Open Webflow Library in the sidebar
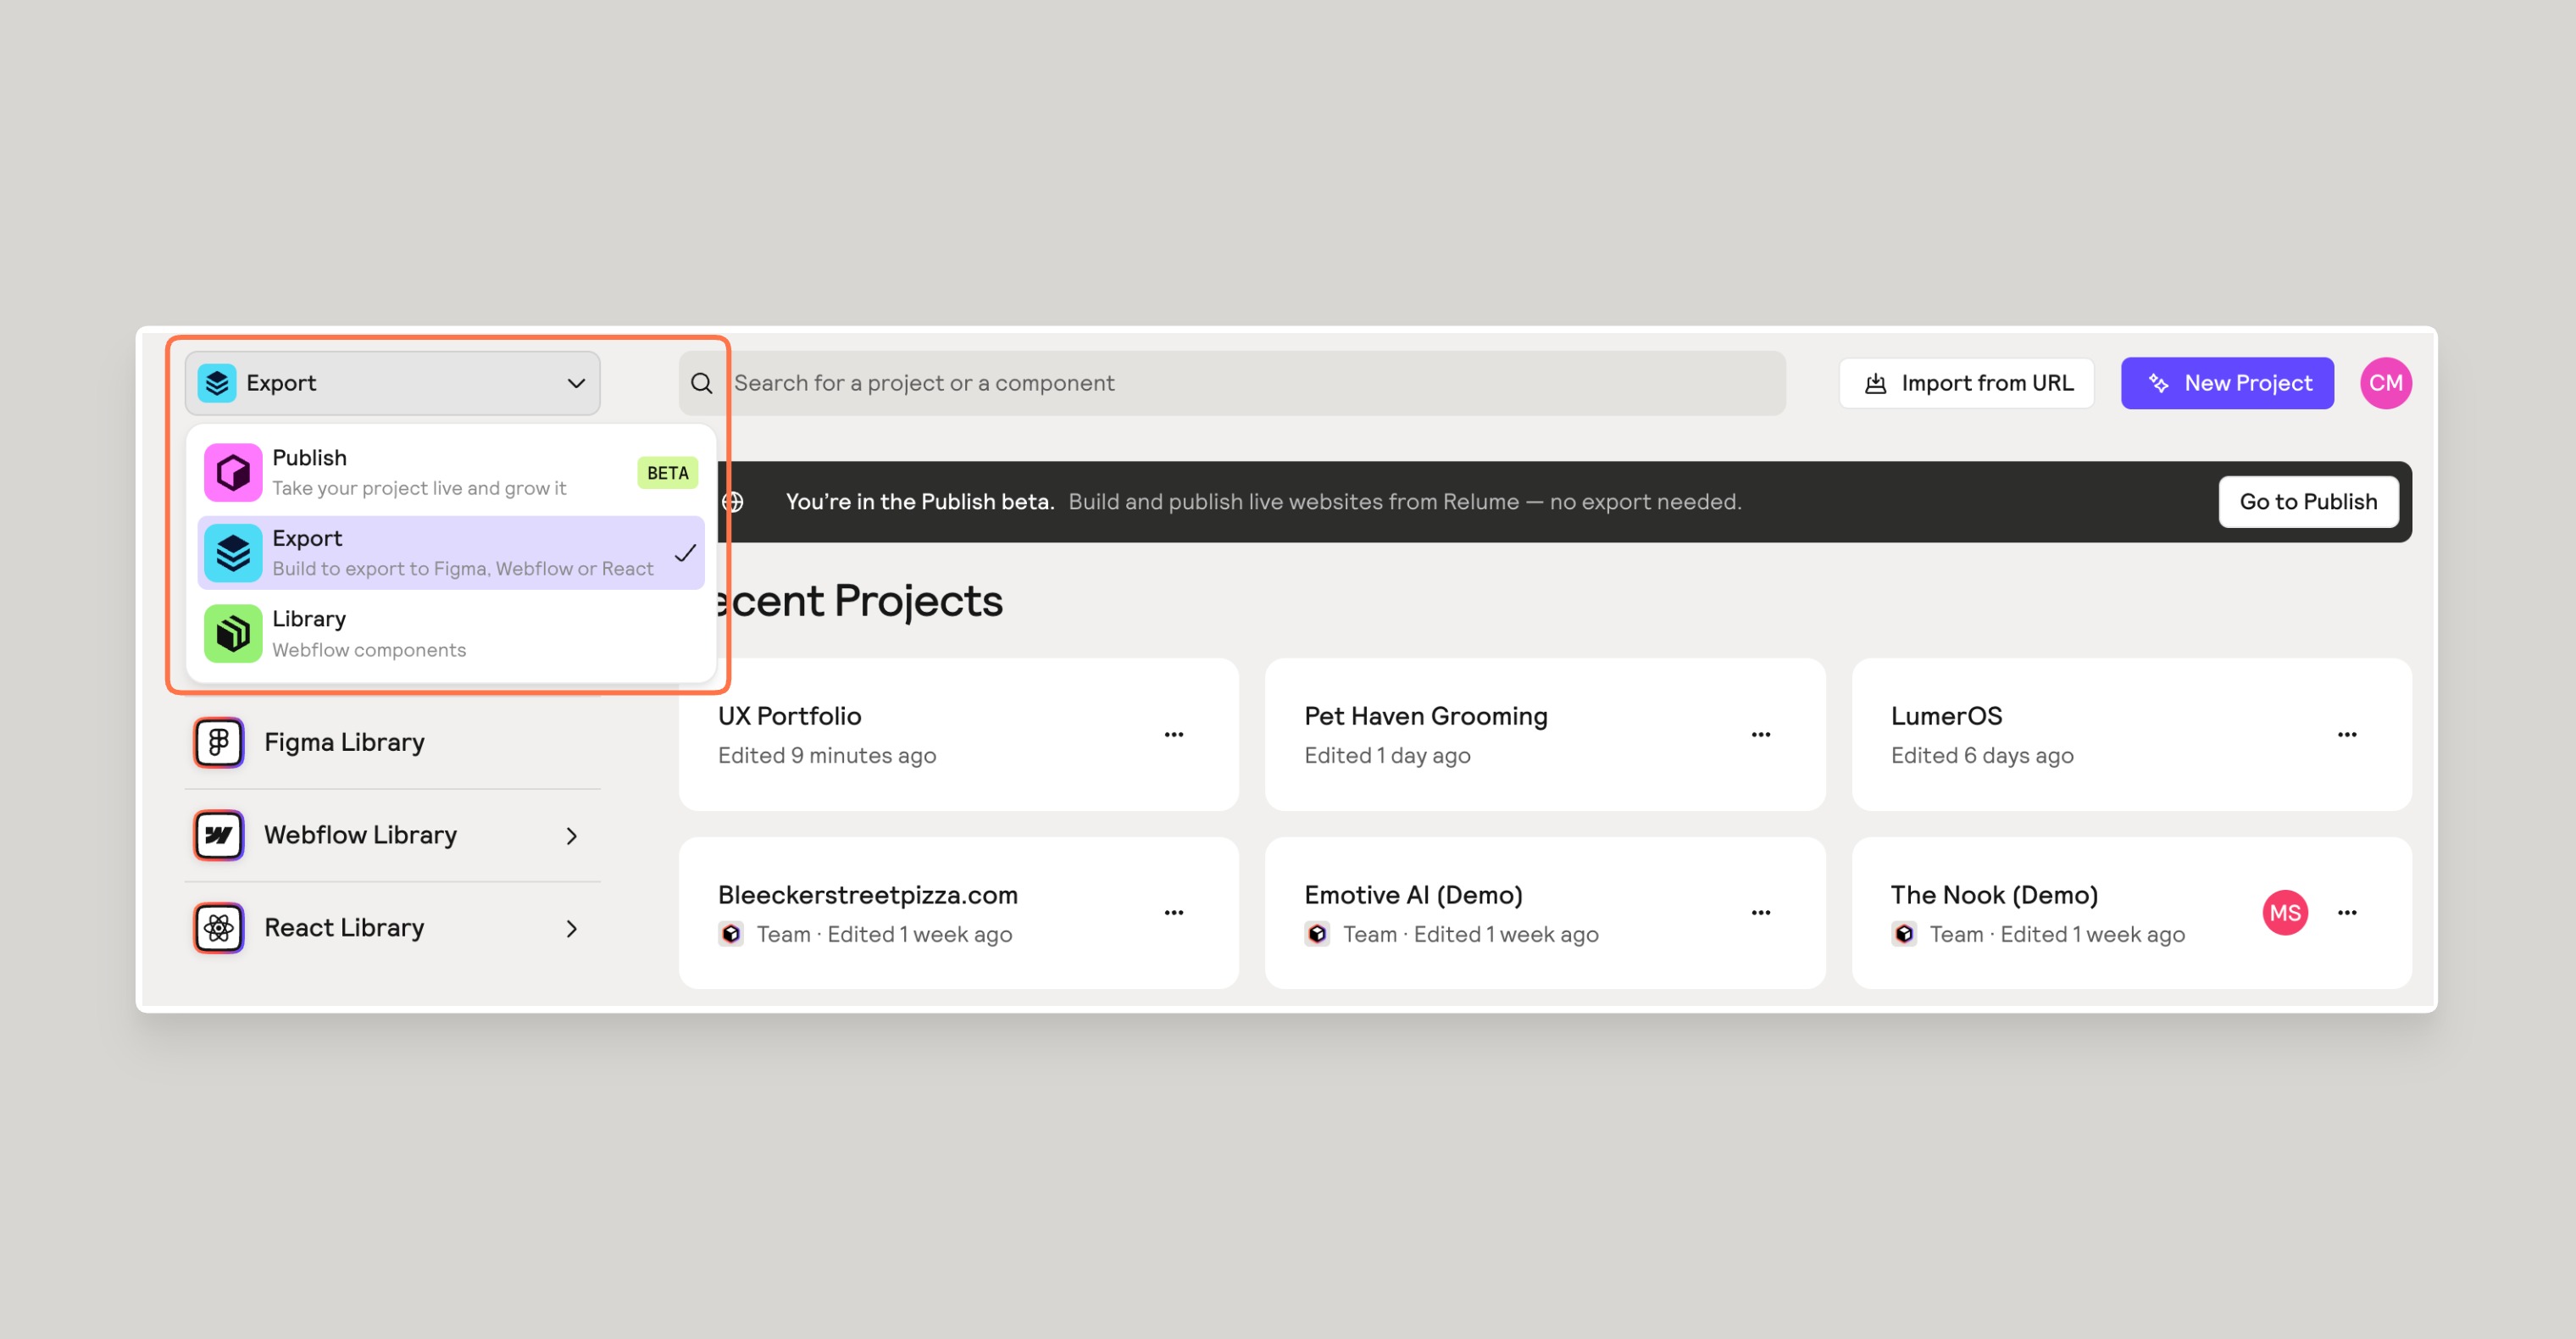Viewport: 2576px width, 1339px height. 392,835
